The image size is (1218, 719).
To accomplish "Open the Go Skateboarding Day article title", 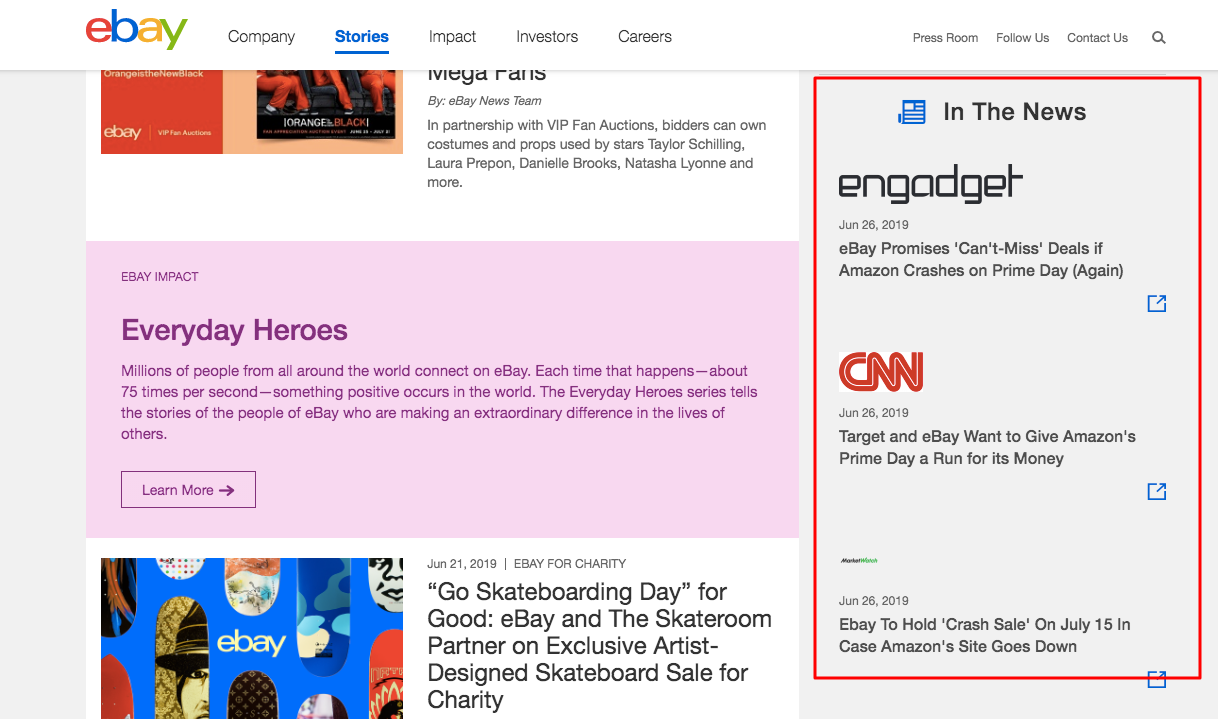I will click(600, 645).
